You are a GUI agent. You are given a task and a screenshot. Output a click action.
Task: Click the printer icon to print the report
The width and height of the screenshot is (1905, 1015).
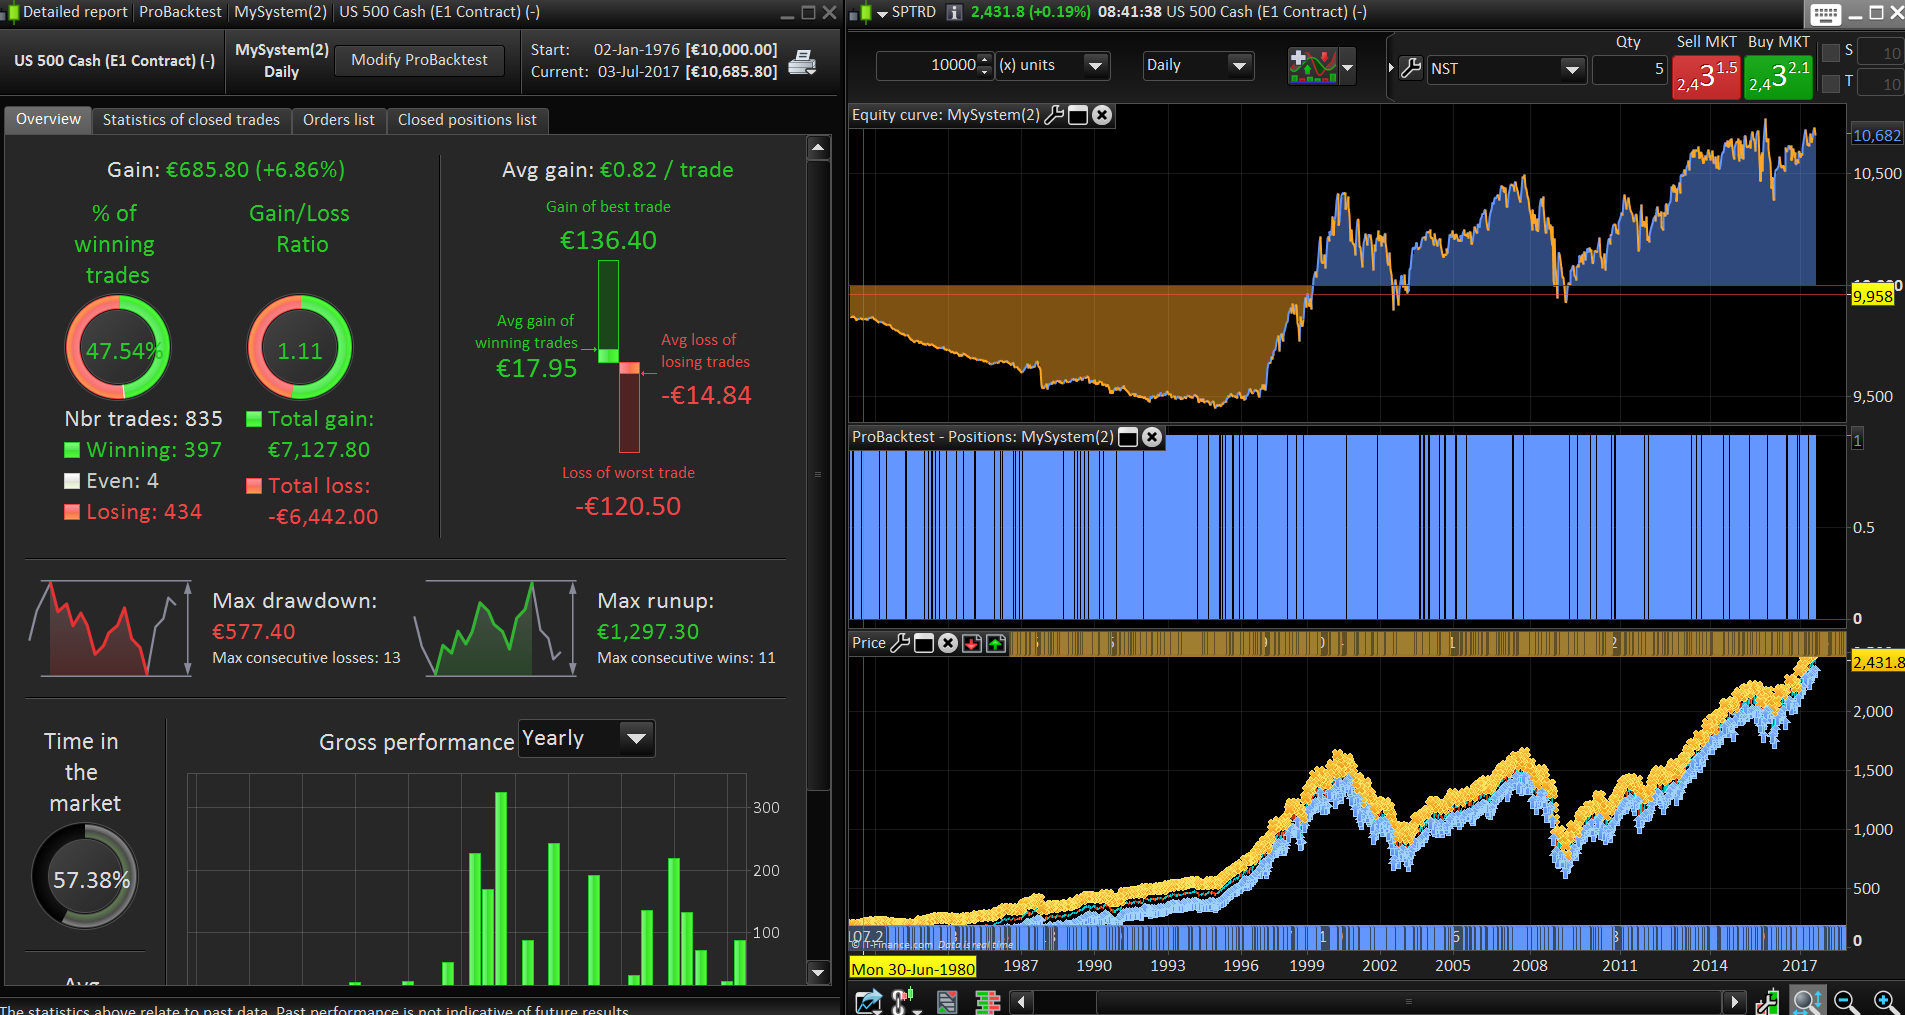802,62
